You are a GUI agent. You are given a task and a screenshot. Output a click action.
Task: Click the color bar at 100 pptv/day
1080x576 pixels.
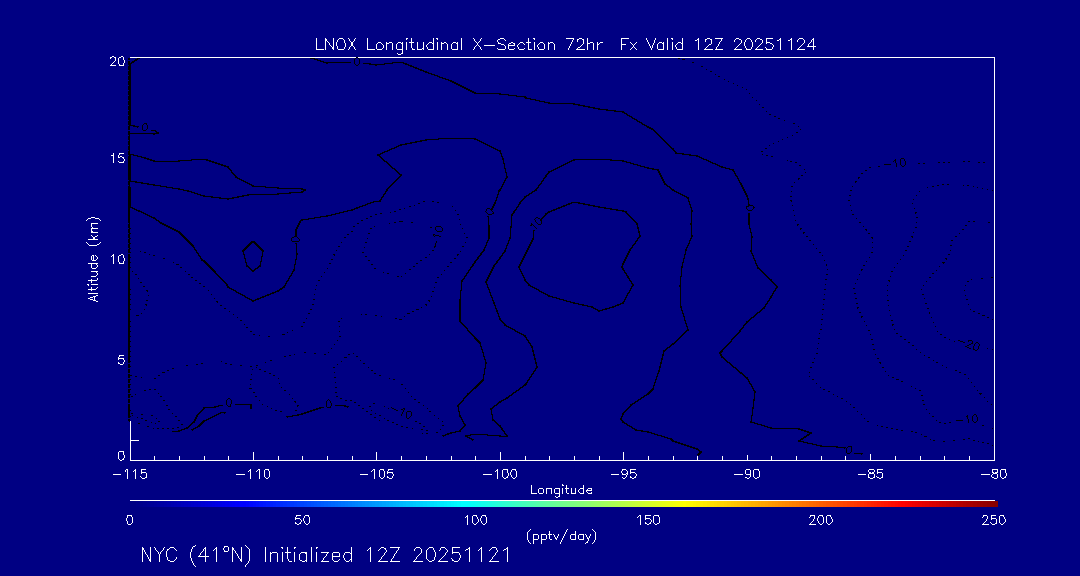(476, 501)
